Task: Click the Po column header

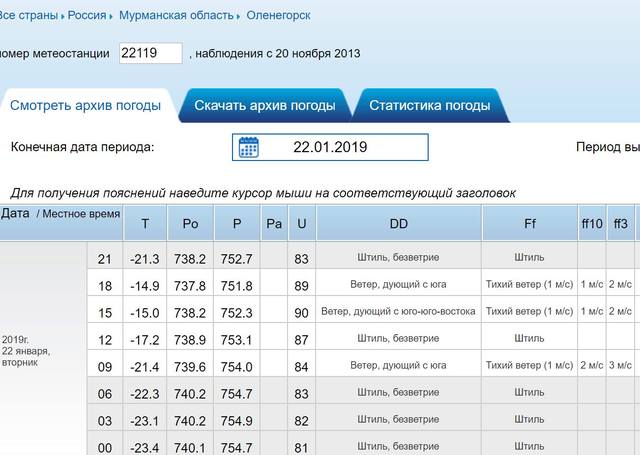Action: 190,223
